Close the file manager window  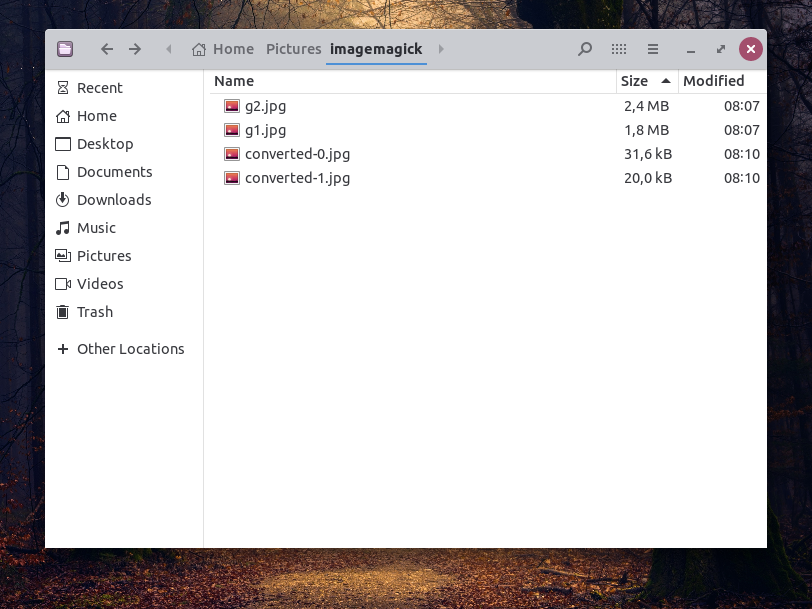(x=751, y=49)
